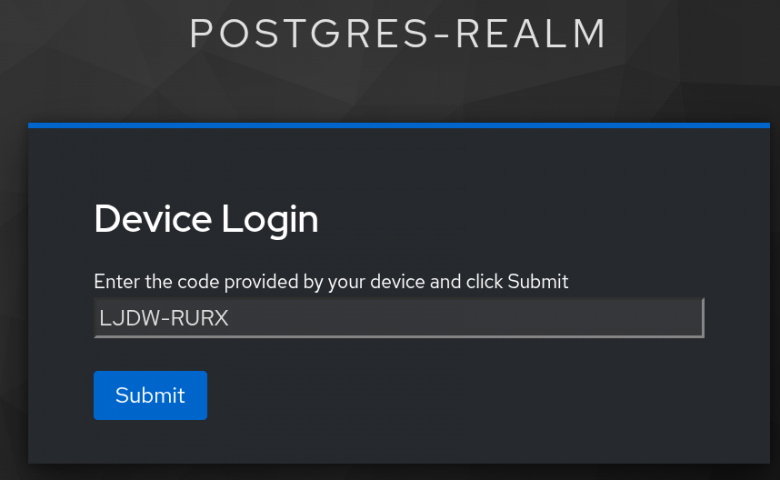Click the "Login" word in the heading
Image resolution: width=780 pixels, height=480 pixels.
click(270, 220)
